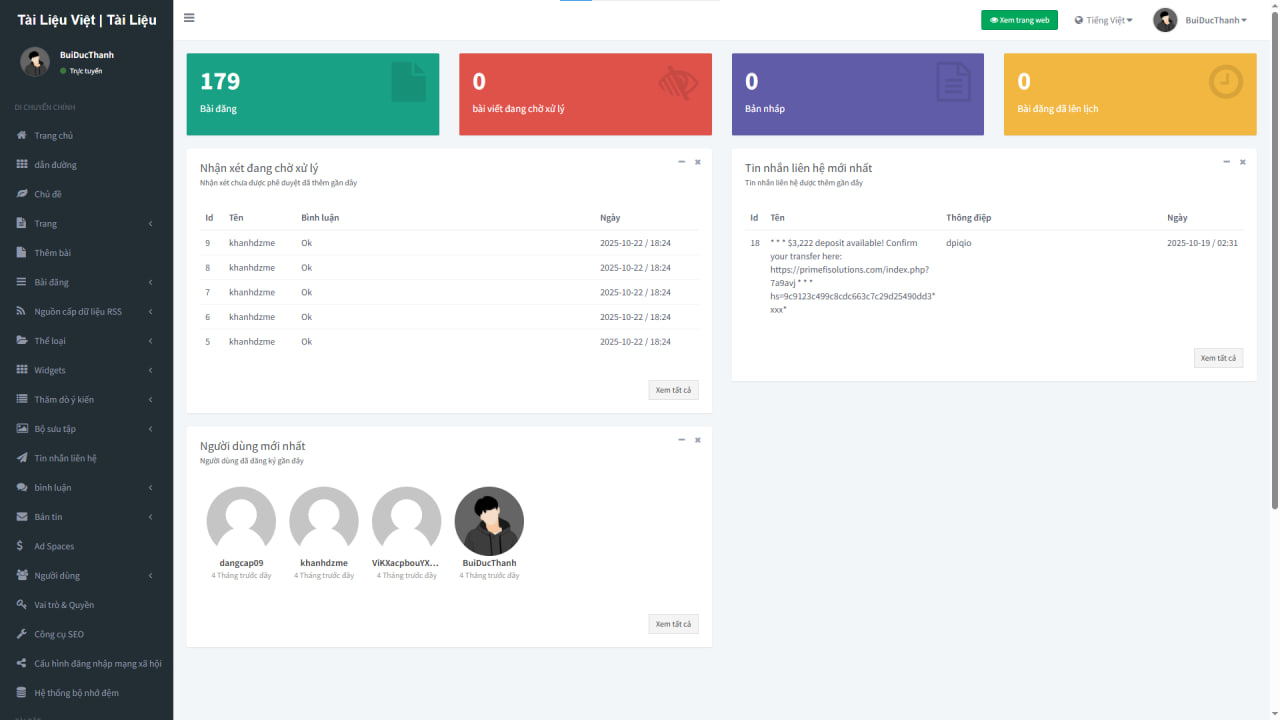Click the dollar icon for Ad Spaces
The height and width of the screenshot is (720, 1280).
click(22, 546)
